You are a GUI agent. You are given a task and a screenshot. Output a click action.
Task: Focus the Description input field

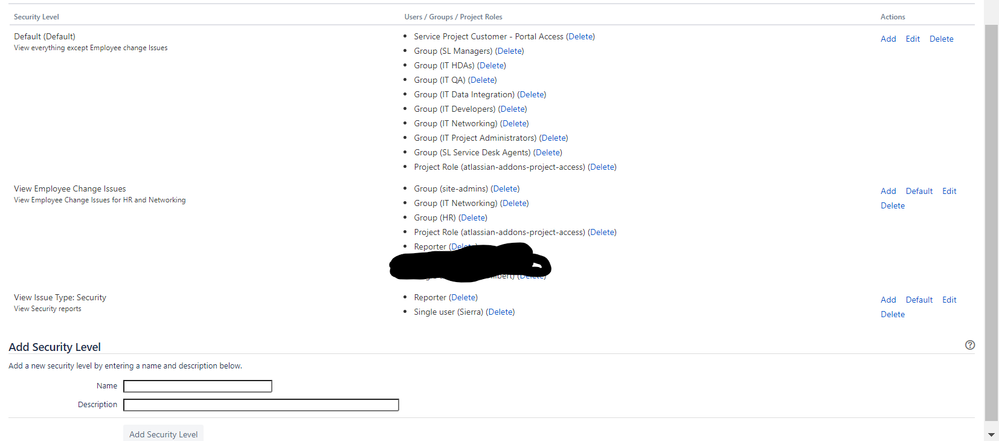click(x=261, y=405)
